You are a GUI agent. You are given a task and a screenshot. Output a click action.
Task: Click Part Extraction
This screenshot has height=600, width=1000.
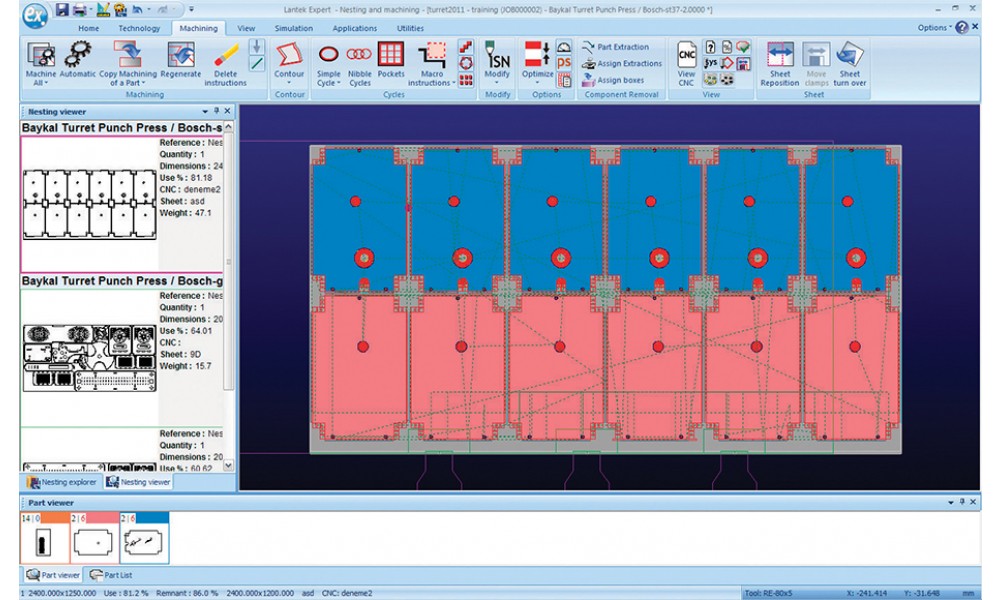[x=615, y=47]
